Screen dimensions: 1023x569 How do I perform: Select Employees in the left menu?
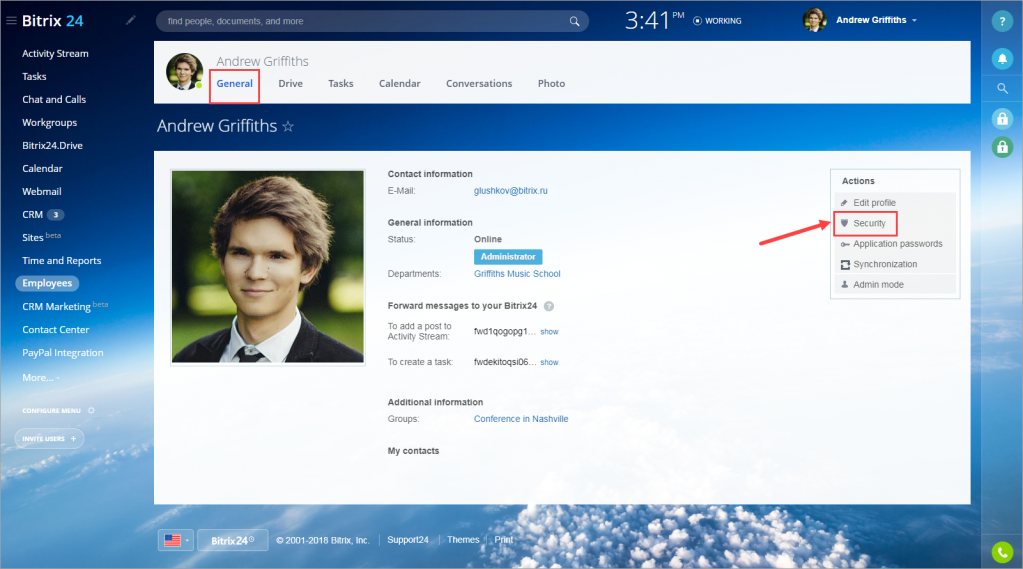tap(47, 283)
